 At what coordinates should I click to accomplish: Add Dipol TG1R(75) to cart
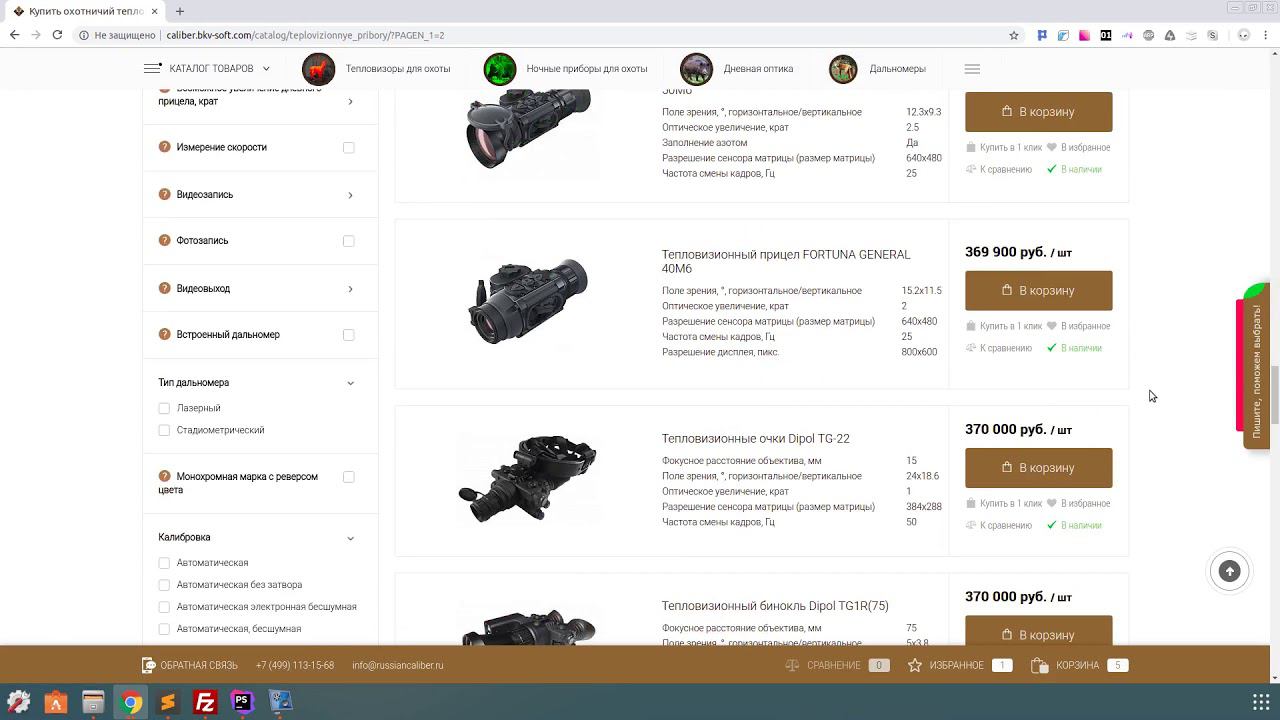coord(1038,631)
